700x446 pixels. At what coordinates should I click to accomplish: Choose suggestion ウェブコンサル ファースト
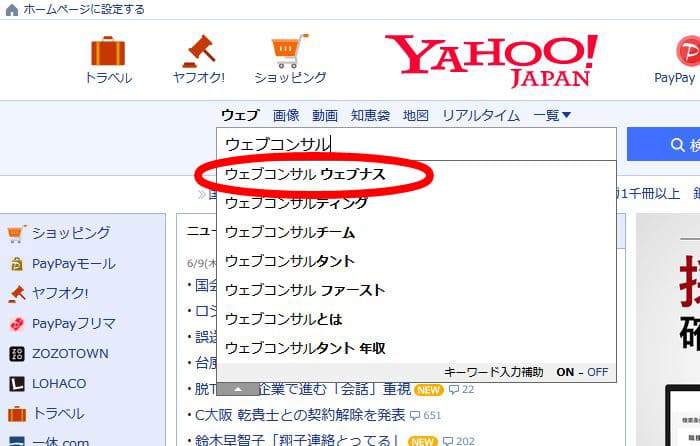pyautogui.click(x=417, y=290)
